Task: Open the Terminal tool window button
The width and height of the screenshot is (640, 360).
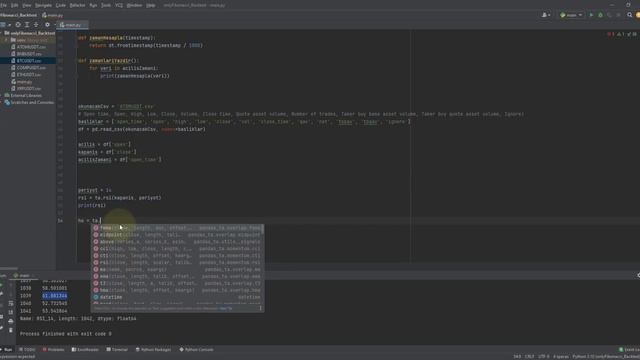Action: (x=117, y=350)
